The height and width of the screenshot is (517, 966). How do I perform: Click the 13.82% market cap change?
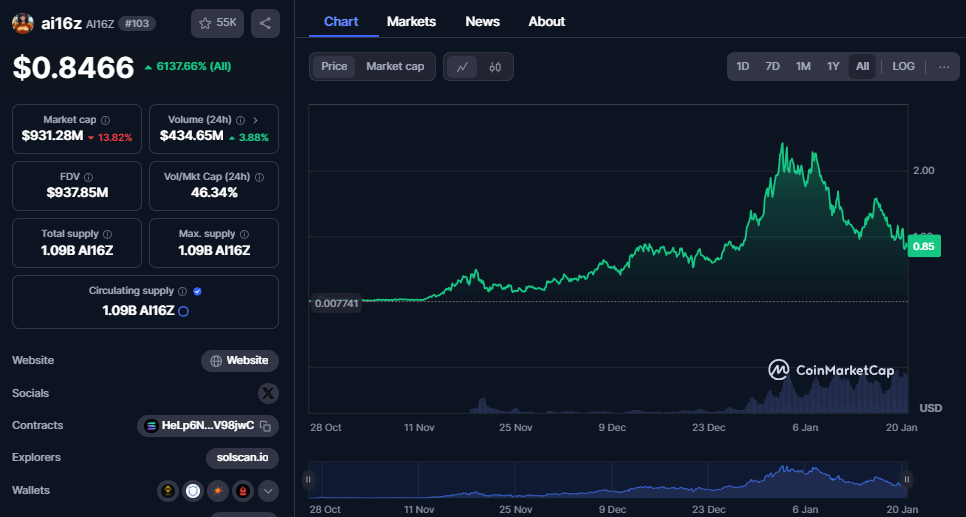pyautogui.click(x=115, y=137)
